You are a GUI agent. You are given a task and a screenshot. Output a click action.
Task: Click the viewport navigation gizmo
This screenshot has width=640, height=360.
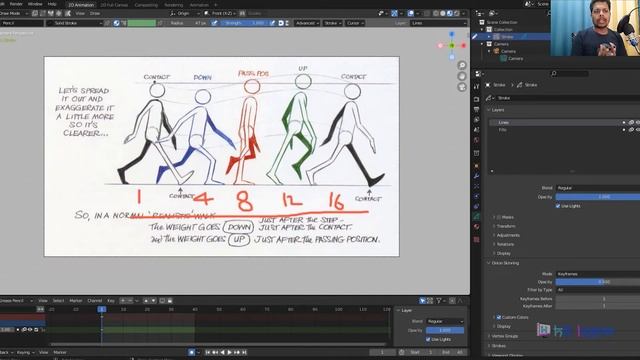[x=452, y=45]
